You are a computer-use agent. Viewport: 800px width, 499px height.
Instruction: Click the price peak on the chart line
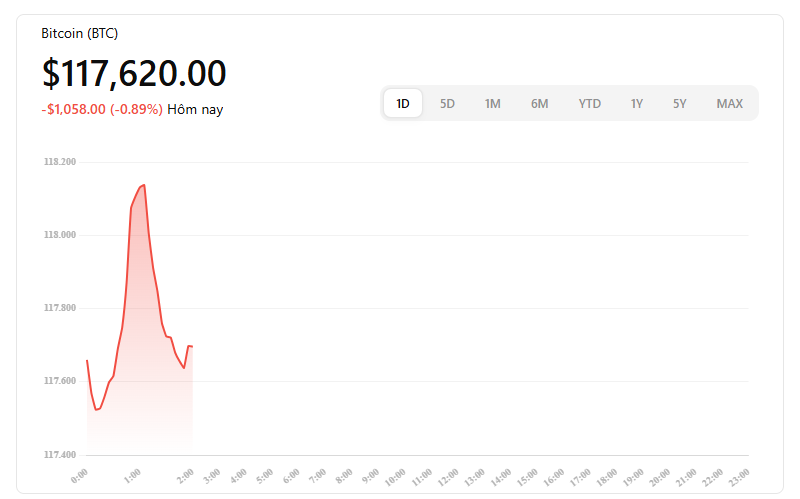pyautogui.click(x=144, y=185)
